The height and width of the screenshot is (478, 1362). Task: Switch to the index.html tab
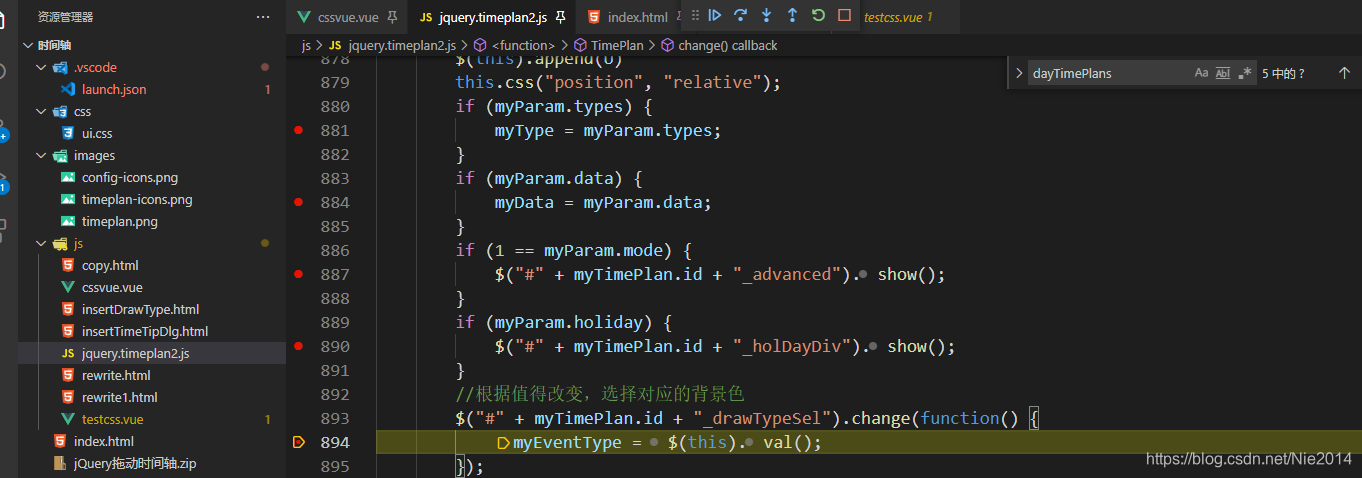[638, 17]
